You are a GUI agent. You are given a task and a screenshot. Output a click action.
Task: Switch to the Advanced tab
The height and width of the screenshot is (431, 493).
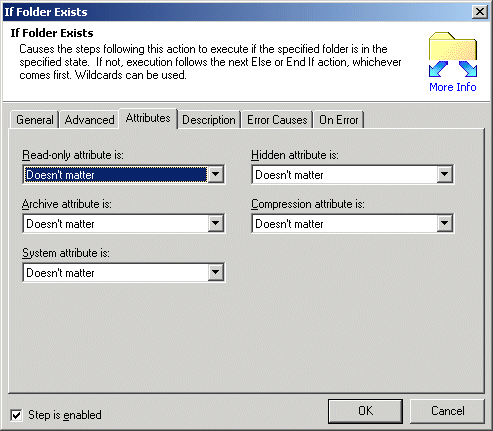pyautogui.click(x=89, y=120)
